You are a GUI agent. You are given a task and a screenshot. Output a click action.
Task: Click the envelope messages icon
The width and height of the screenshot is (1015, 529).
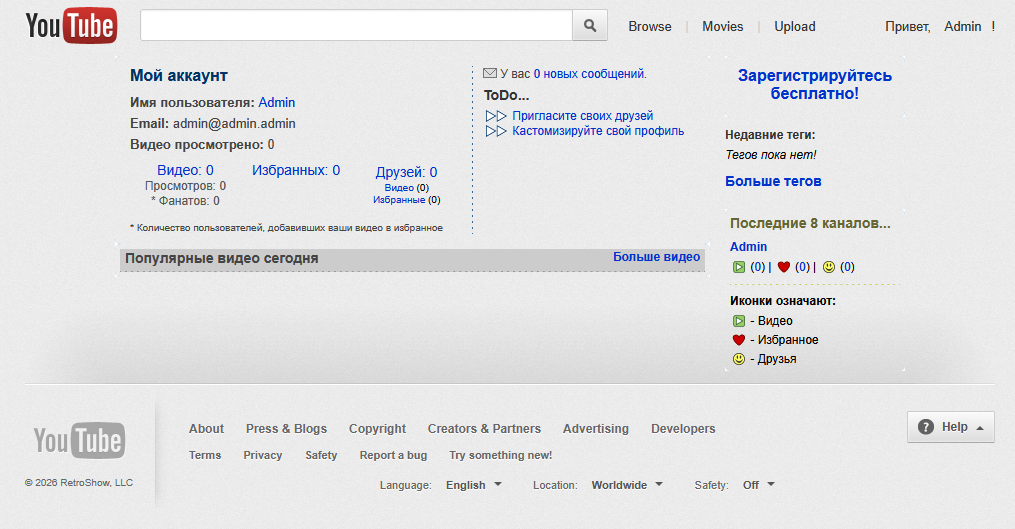490,73
